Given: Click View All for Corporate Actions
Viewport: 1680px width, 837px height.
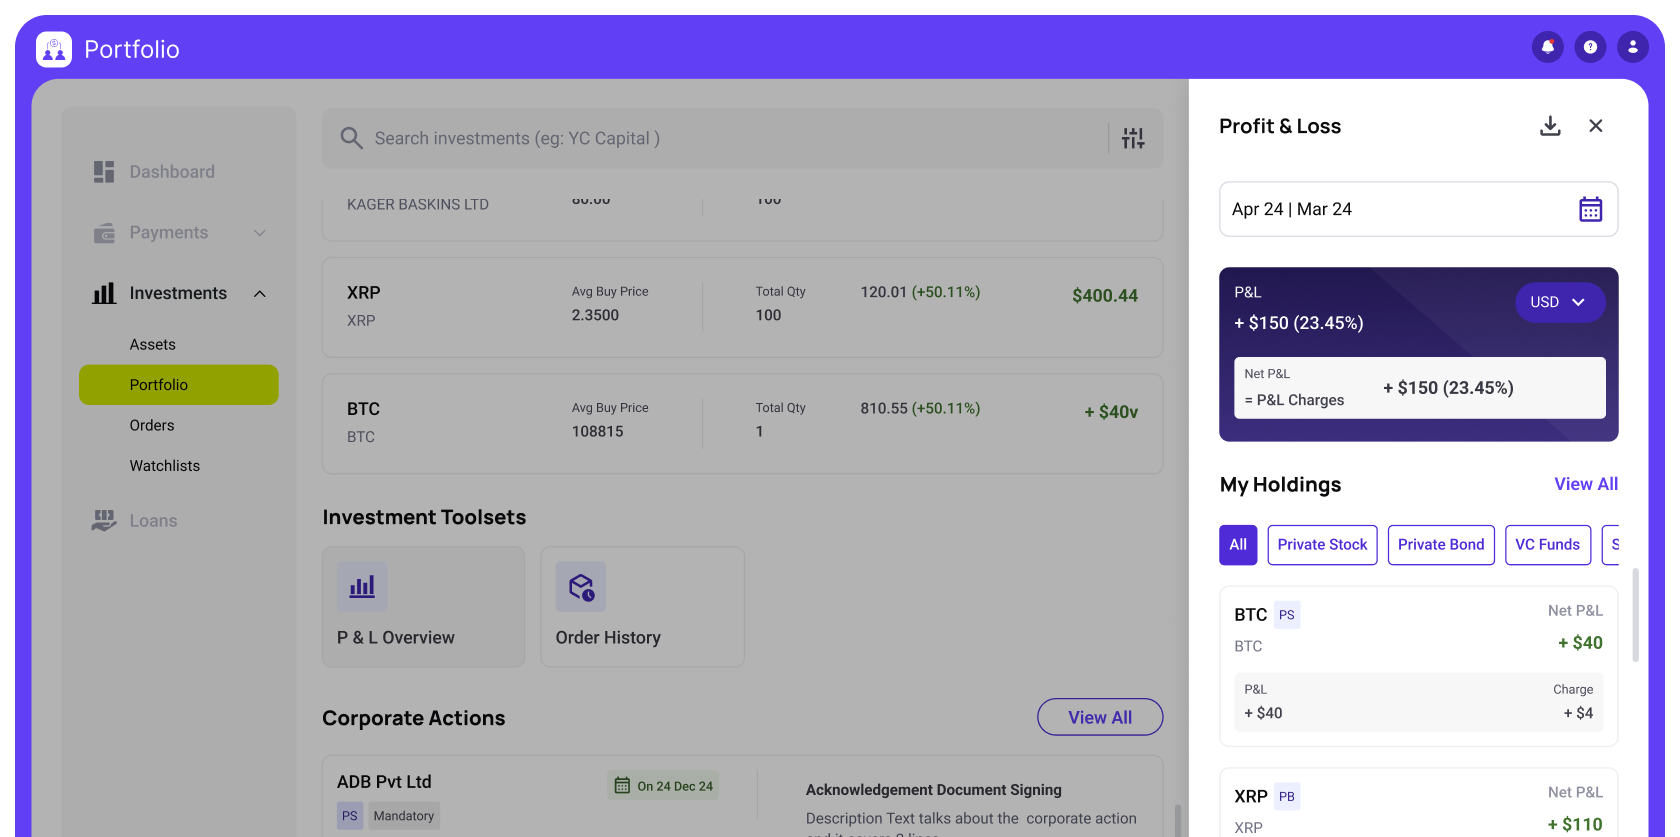Looking at the screenshot, I should pos(1100,717).
